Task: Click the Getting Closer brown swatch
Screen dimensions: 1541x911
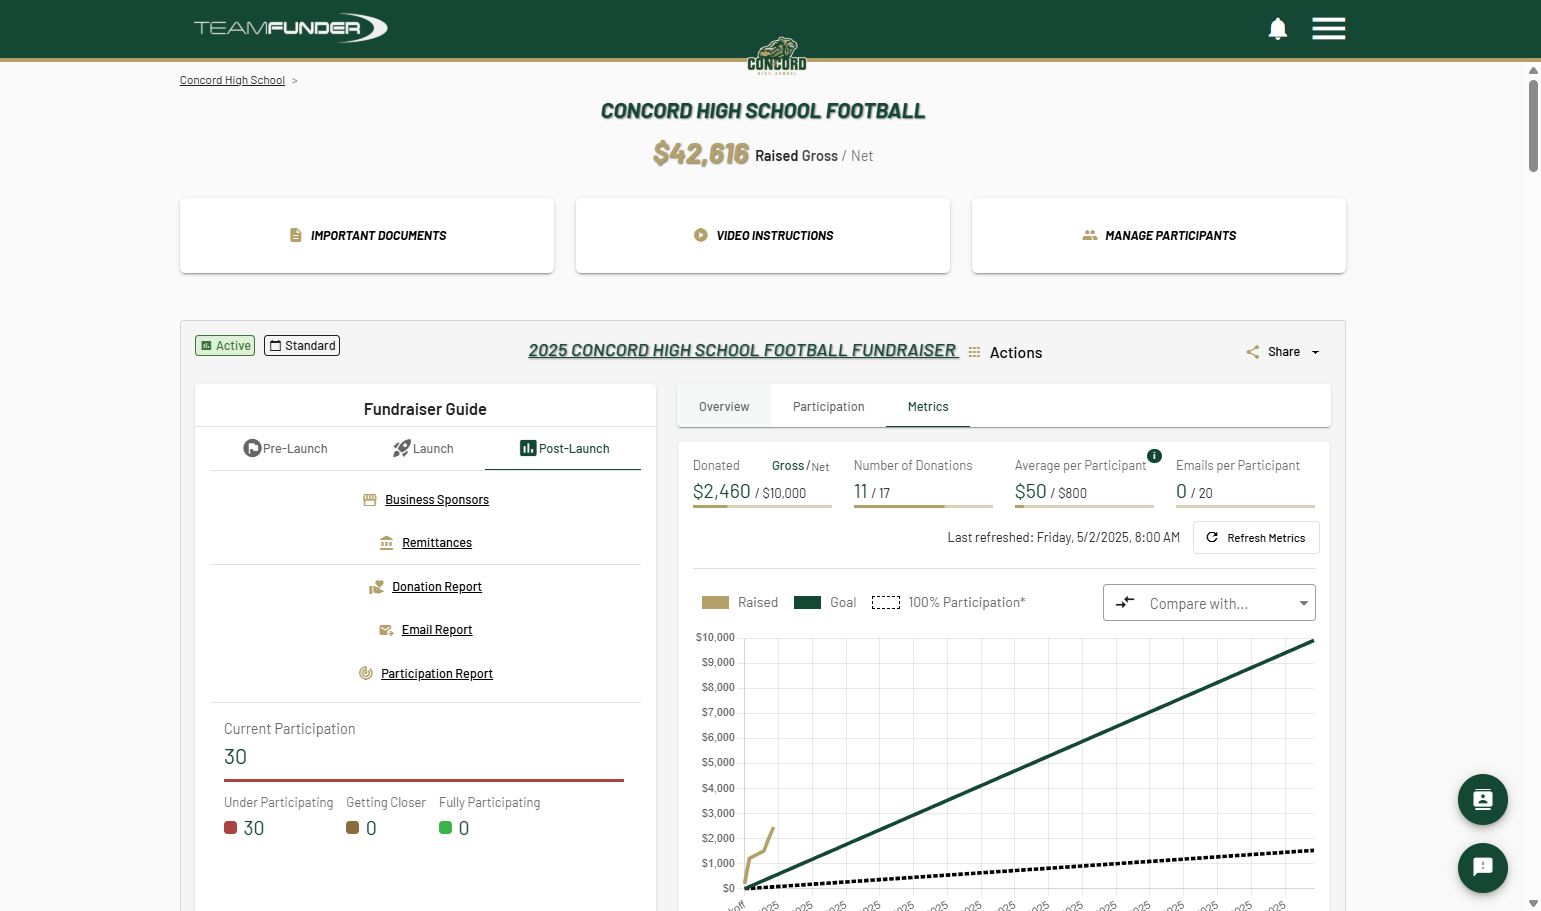Action: click(353, 828)
